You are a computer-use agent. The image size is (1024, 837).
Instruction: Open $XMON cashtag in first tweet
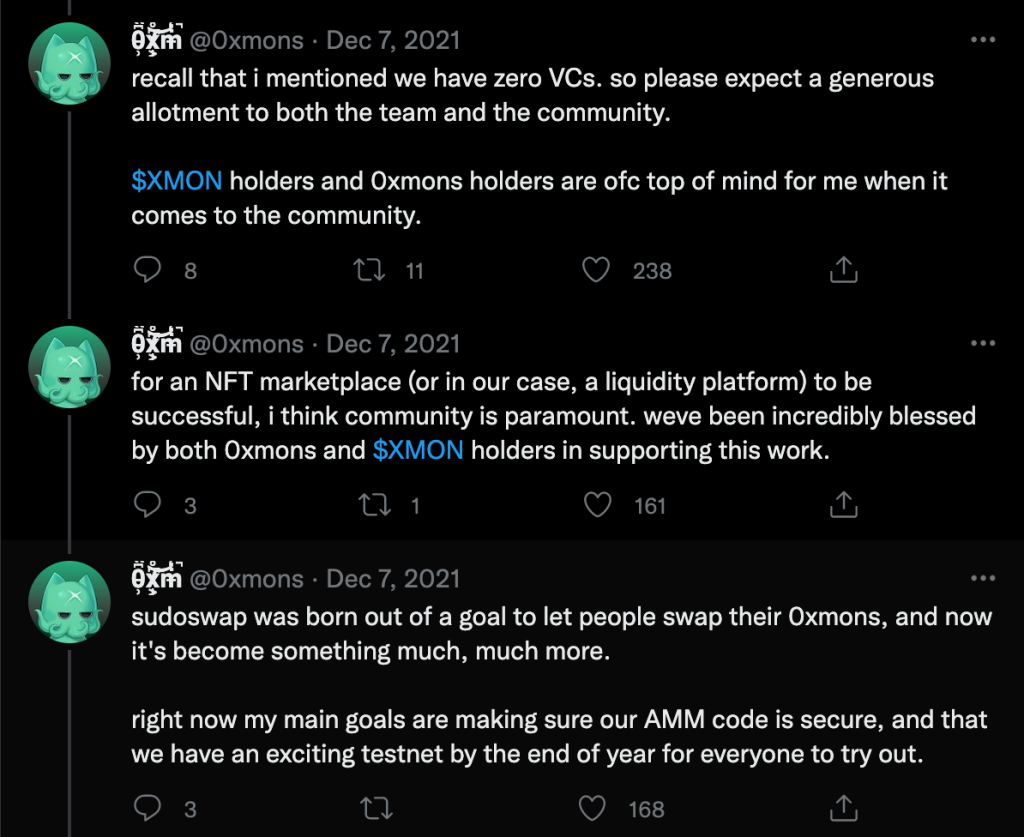[176, 182]
